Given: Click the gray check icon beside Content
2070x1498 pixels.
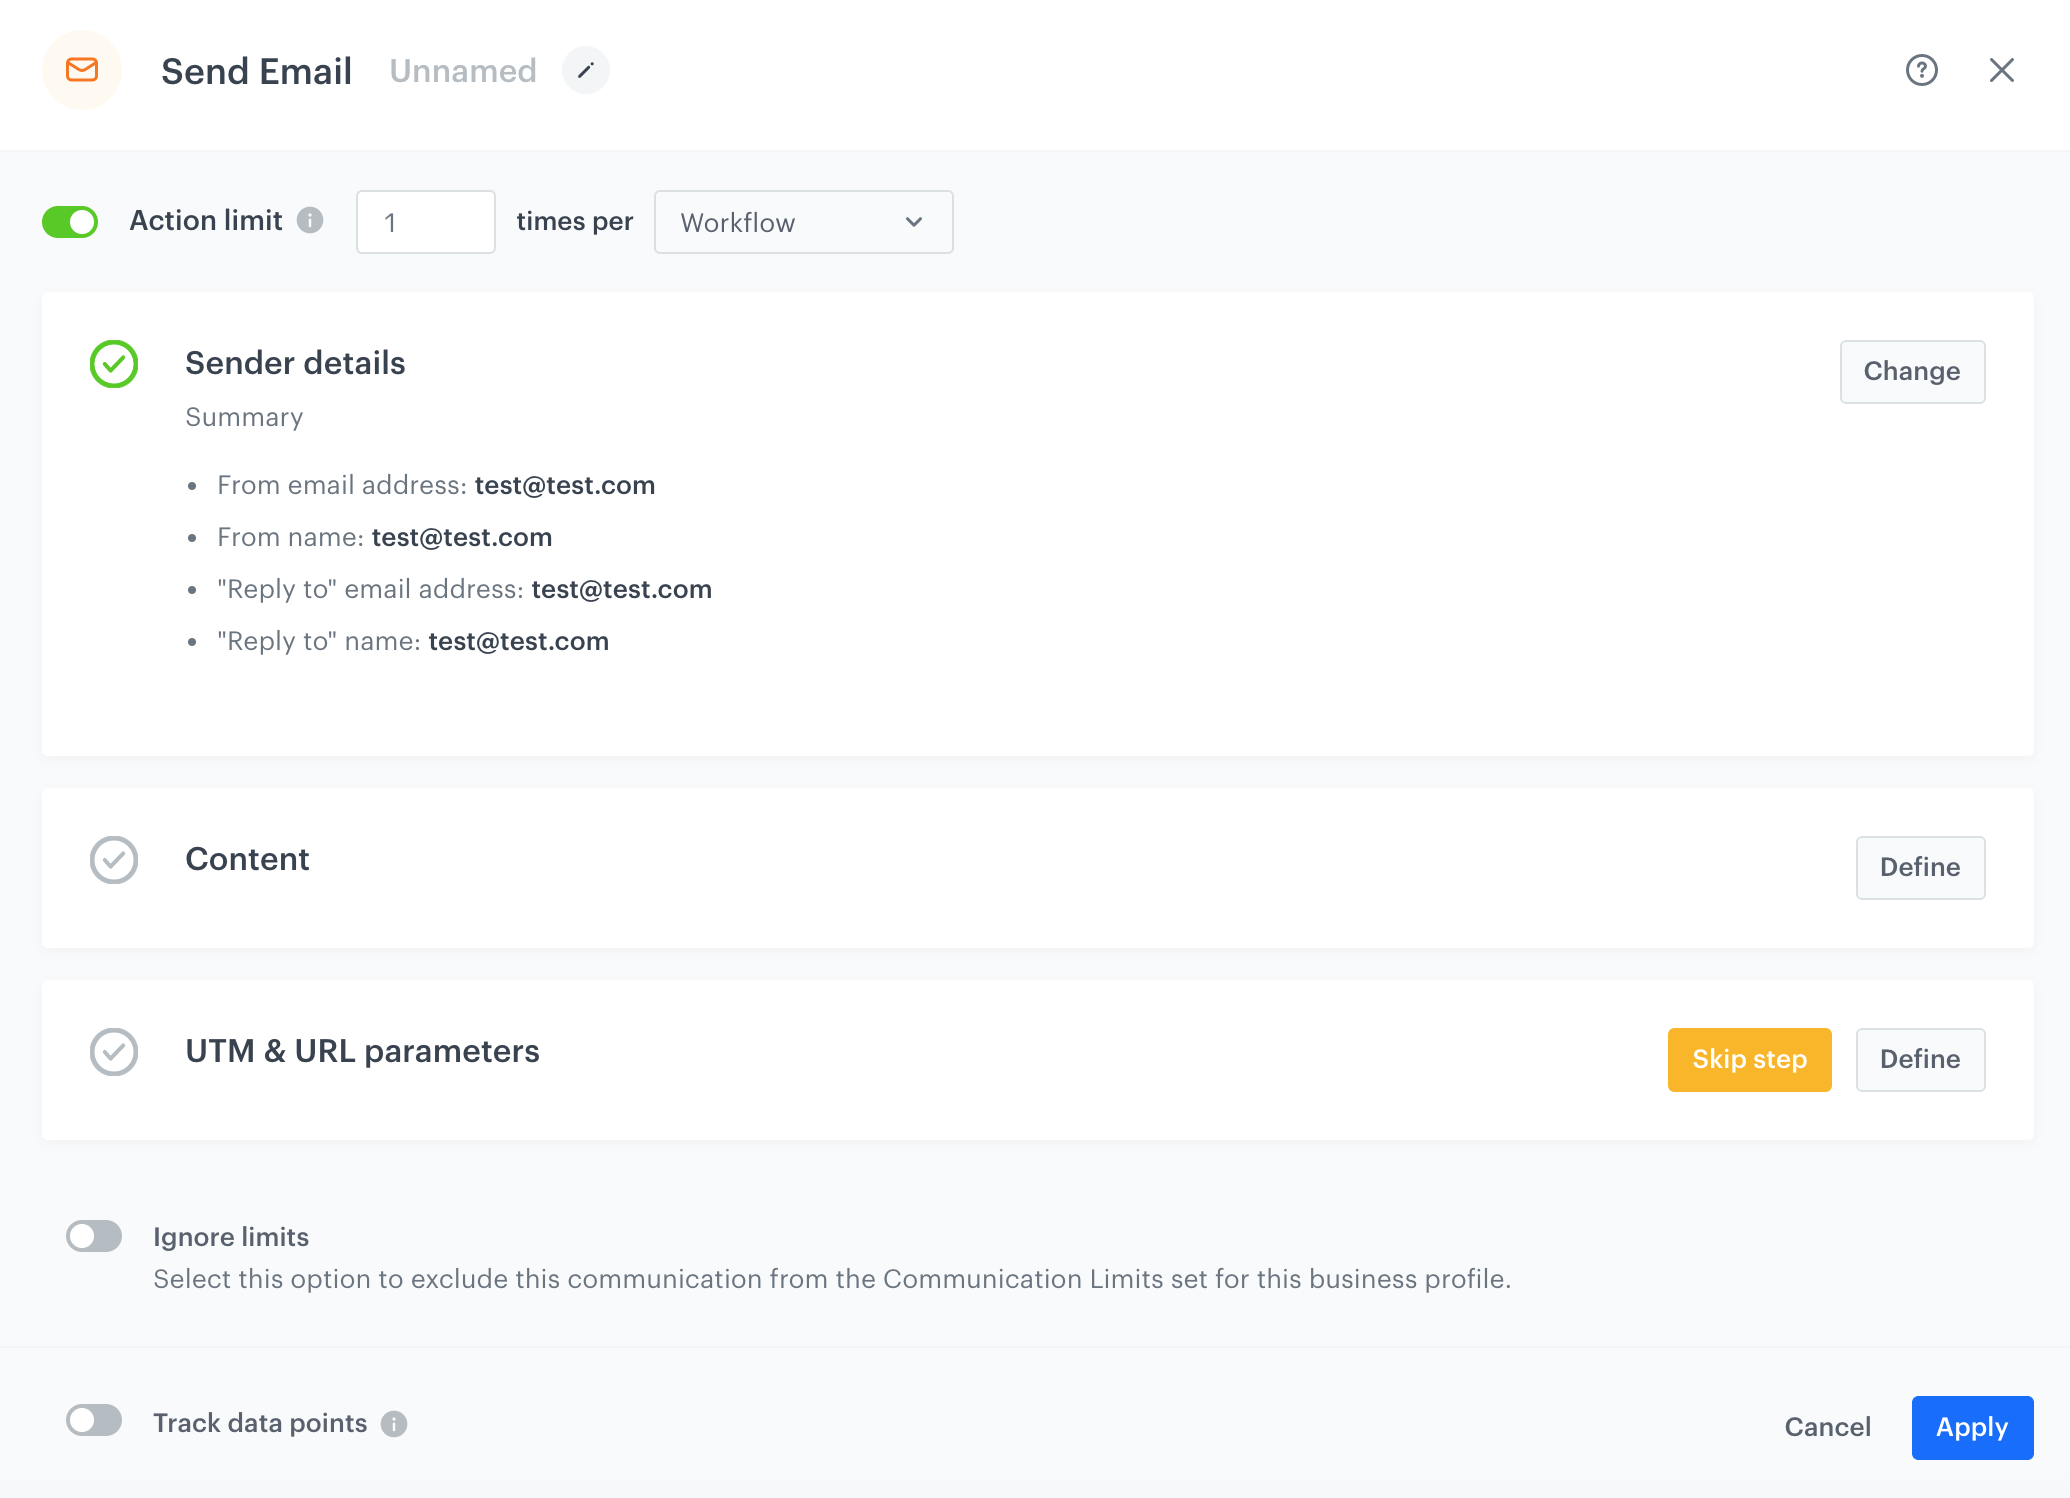Looking at the screenshot, I should pyautogui.click(x=114, y=860).
